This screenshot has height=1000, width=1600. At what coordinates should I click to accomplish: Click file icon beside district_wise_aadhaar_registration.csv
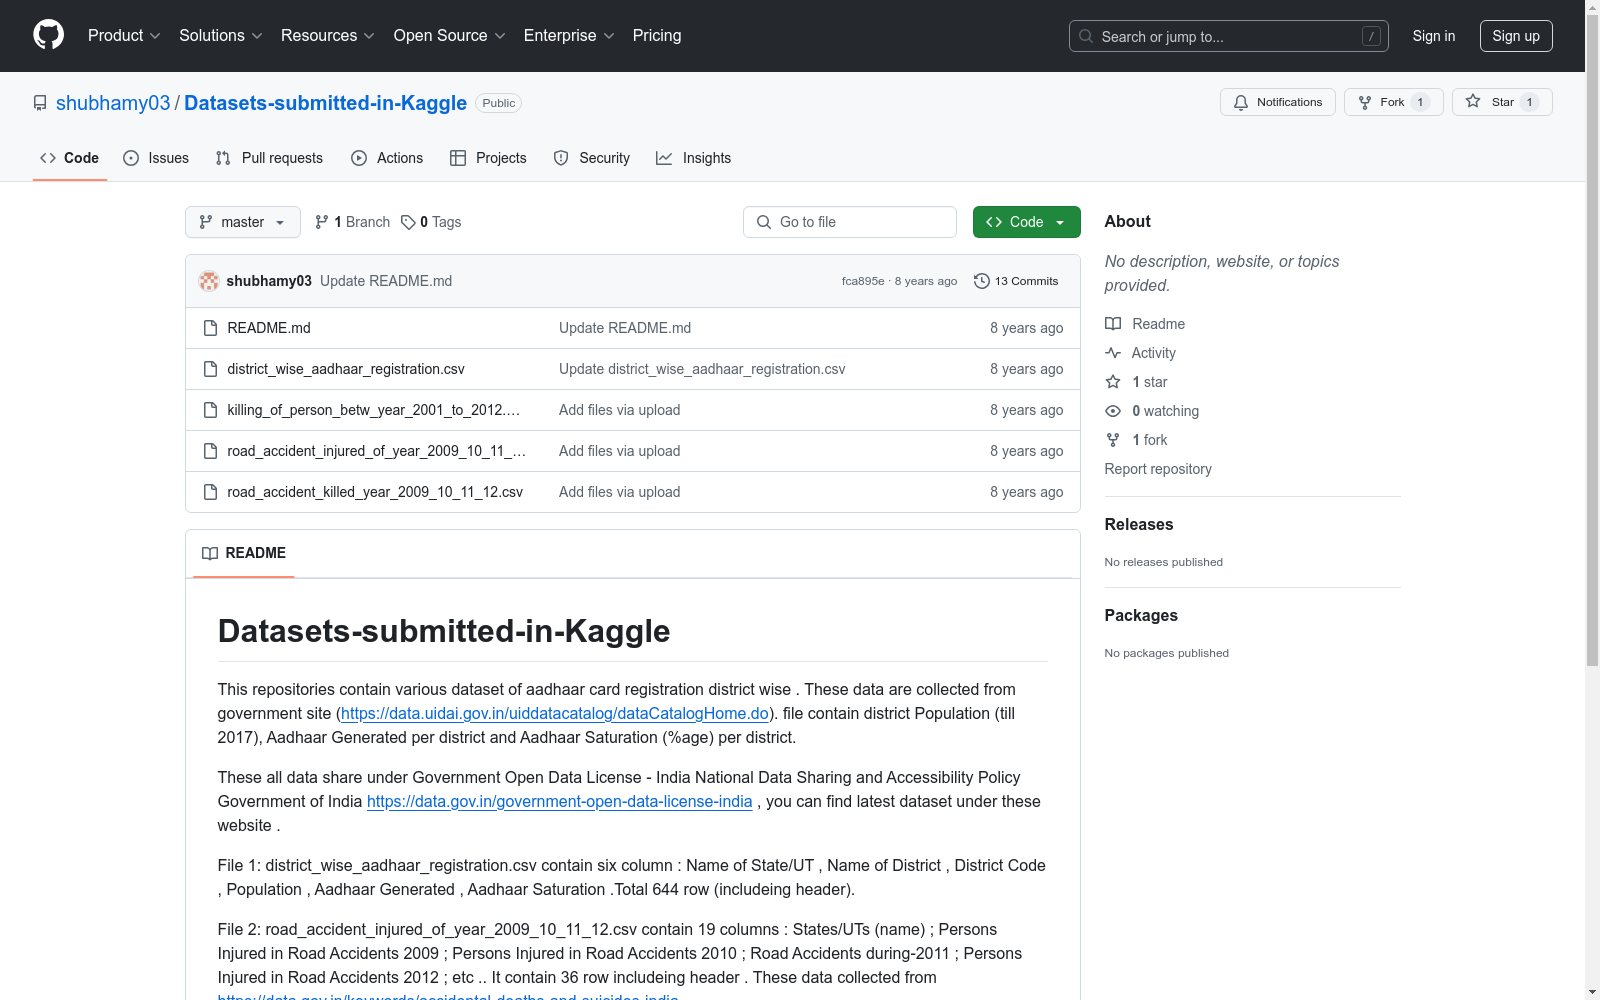pos(210,369)
